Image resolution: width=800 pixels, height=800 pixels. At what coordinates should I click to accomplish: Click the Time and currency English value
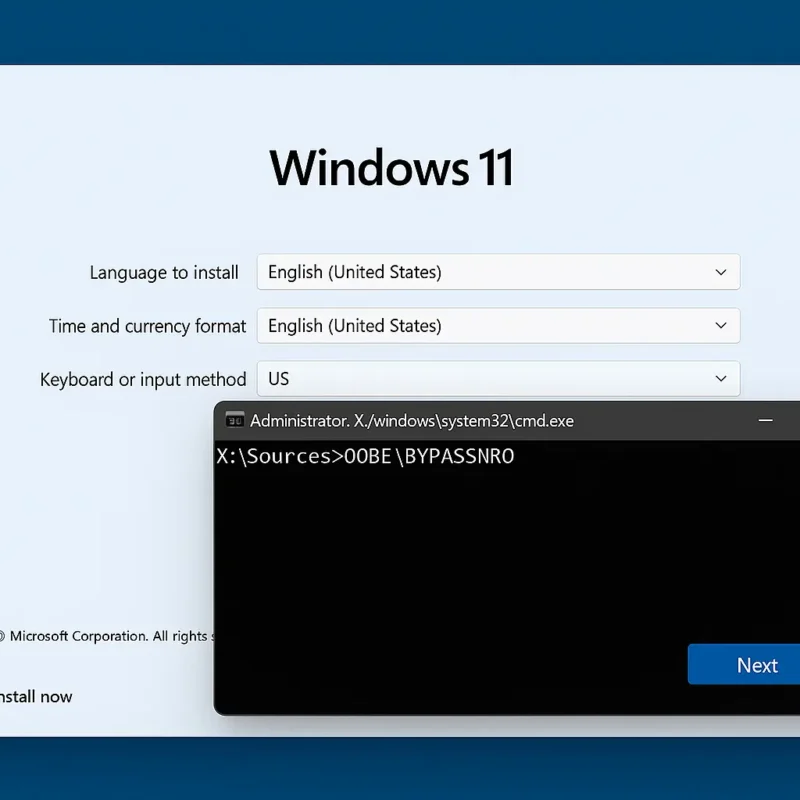click(x=355, y=326)
